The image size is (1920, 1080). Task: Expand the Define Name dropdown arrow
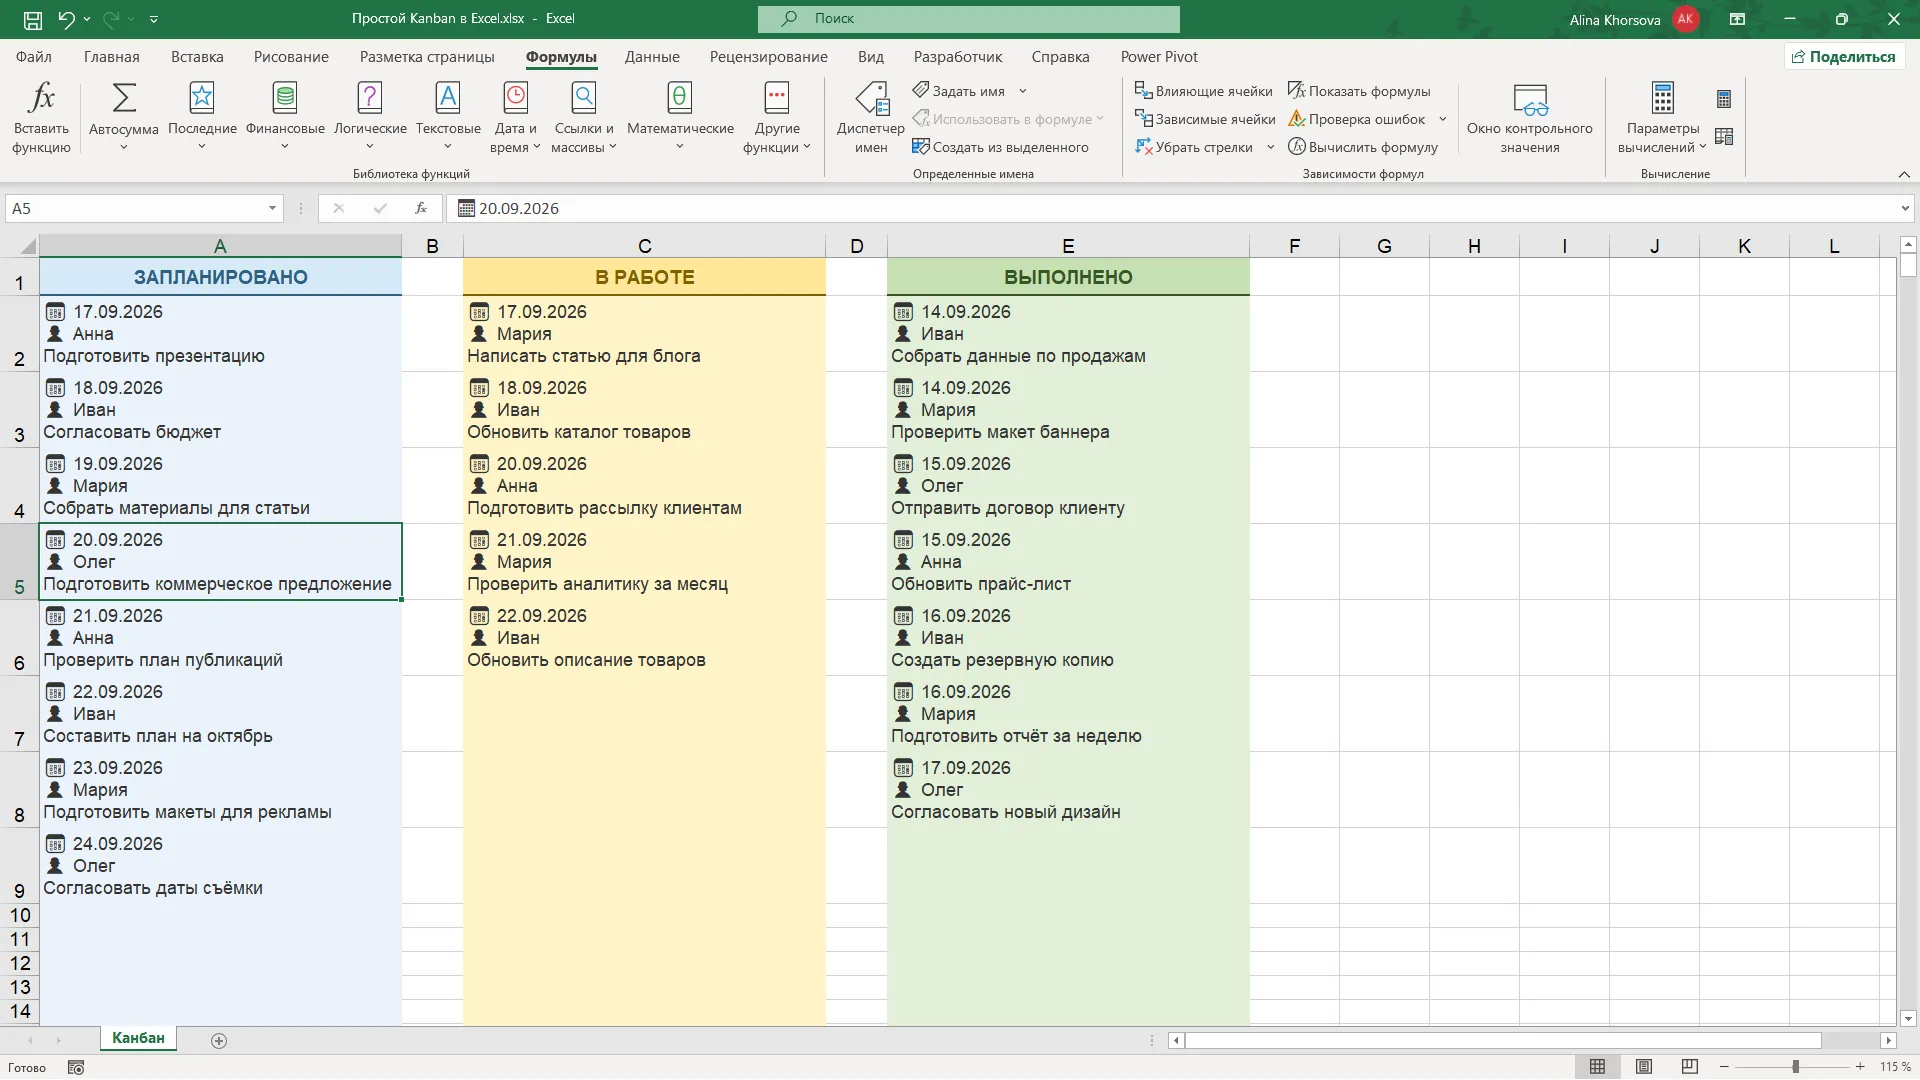[x=1023, y=91]
